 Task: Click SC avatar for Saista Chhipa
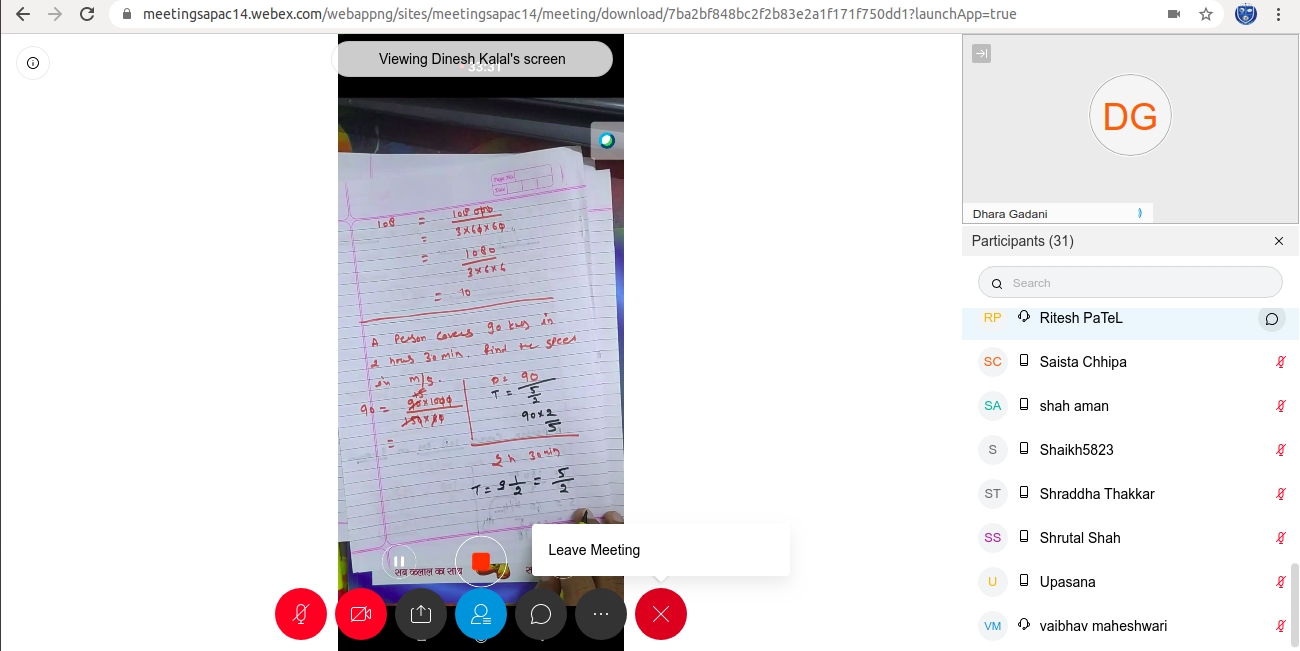point(992,362)
